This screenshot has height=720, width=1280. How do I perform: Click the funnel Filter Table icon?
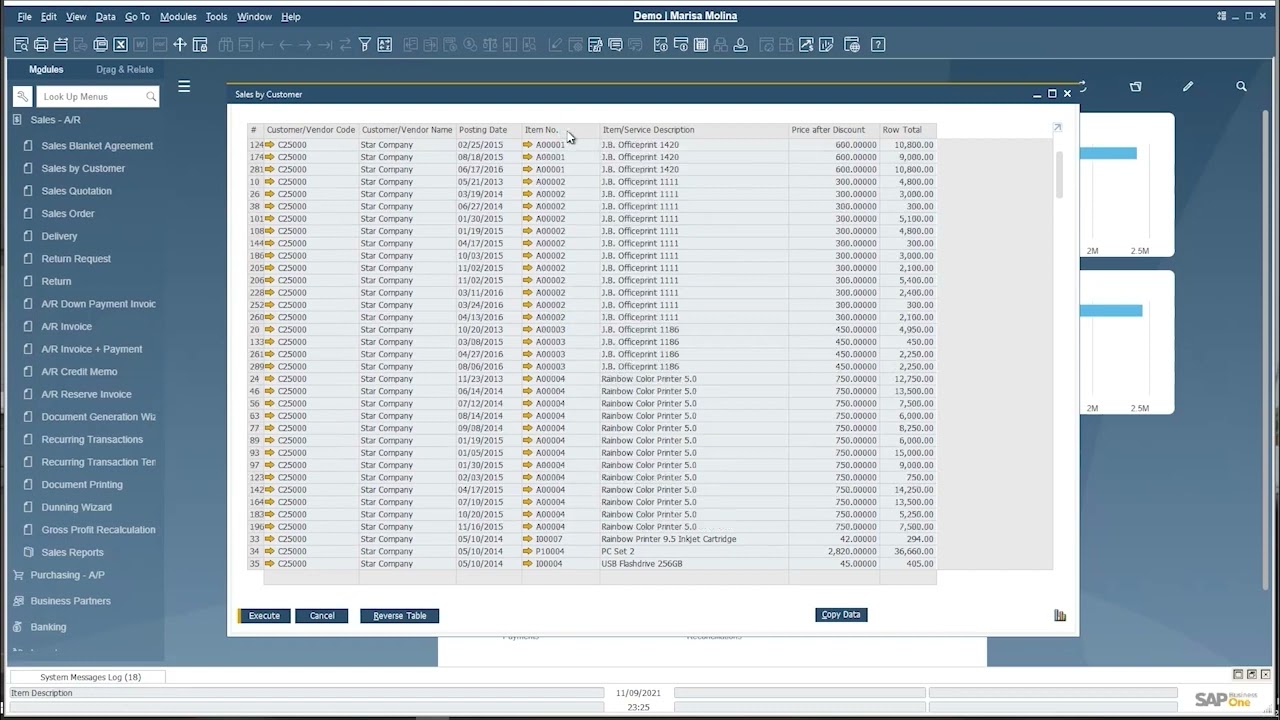click(365, 45)
